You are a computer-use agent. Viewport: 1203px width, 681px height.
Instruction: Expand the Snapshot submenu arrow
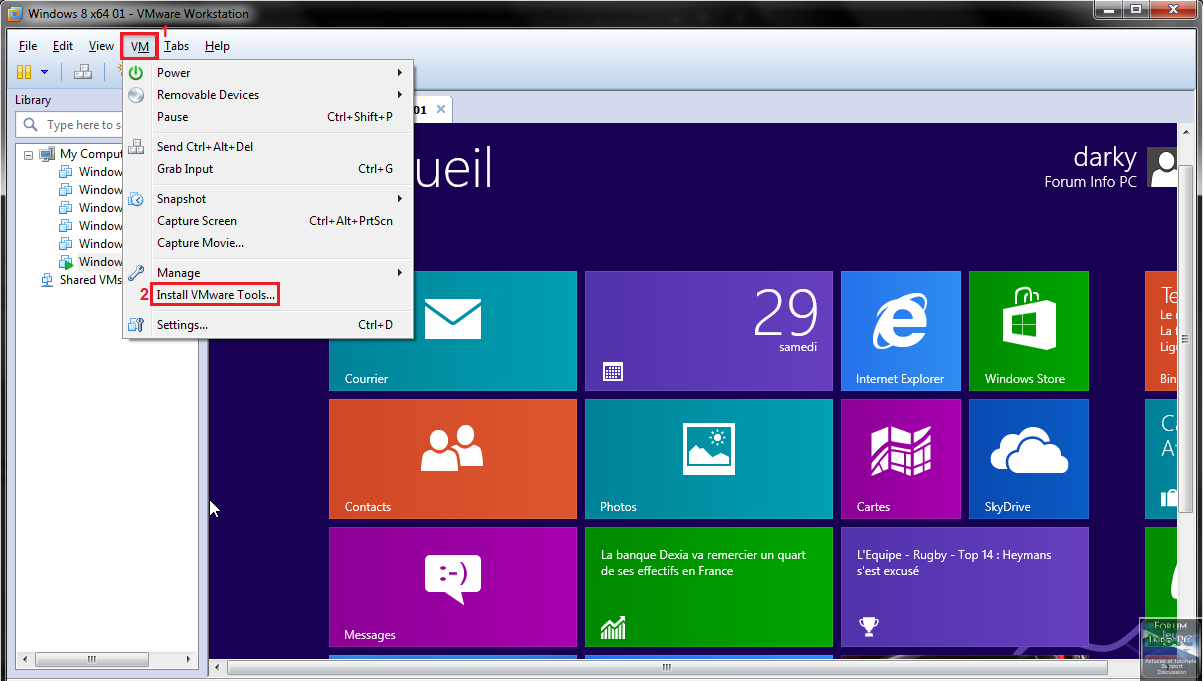[400, 199]
